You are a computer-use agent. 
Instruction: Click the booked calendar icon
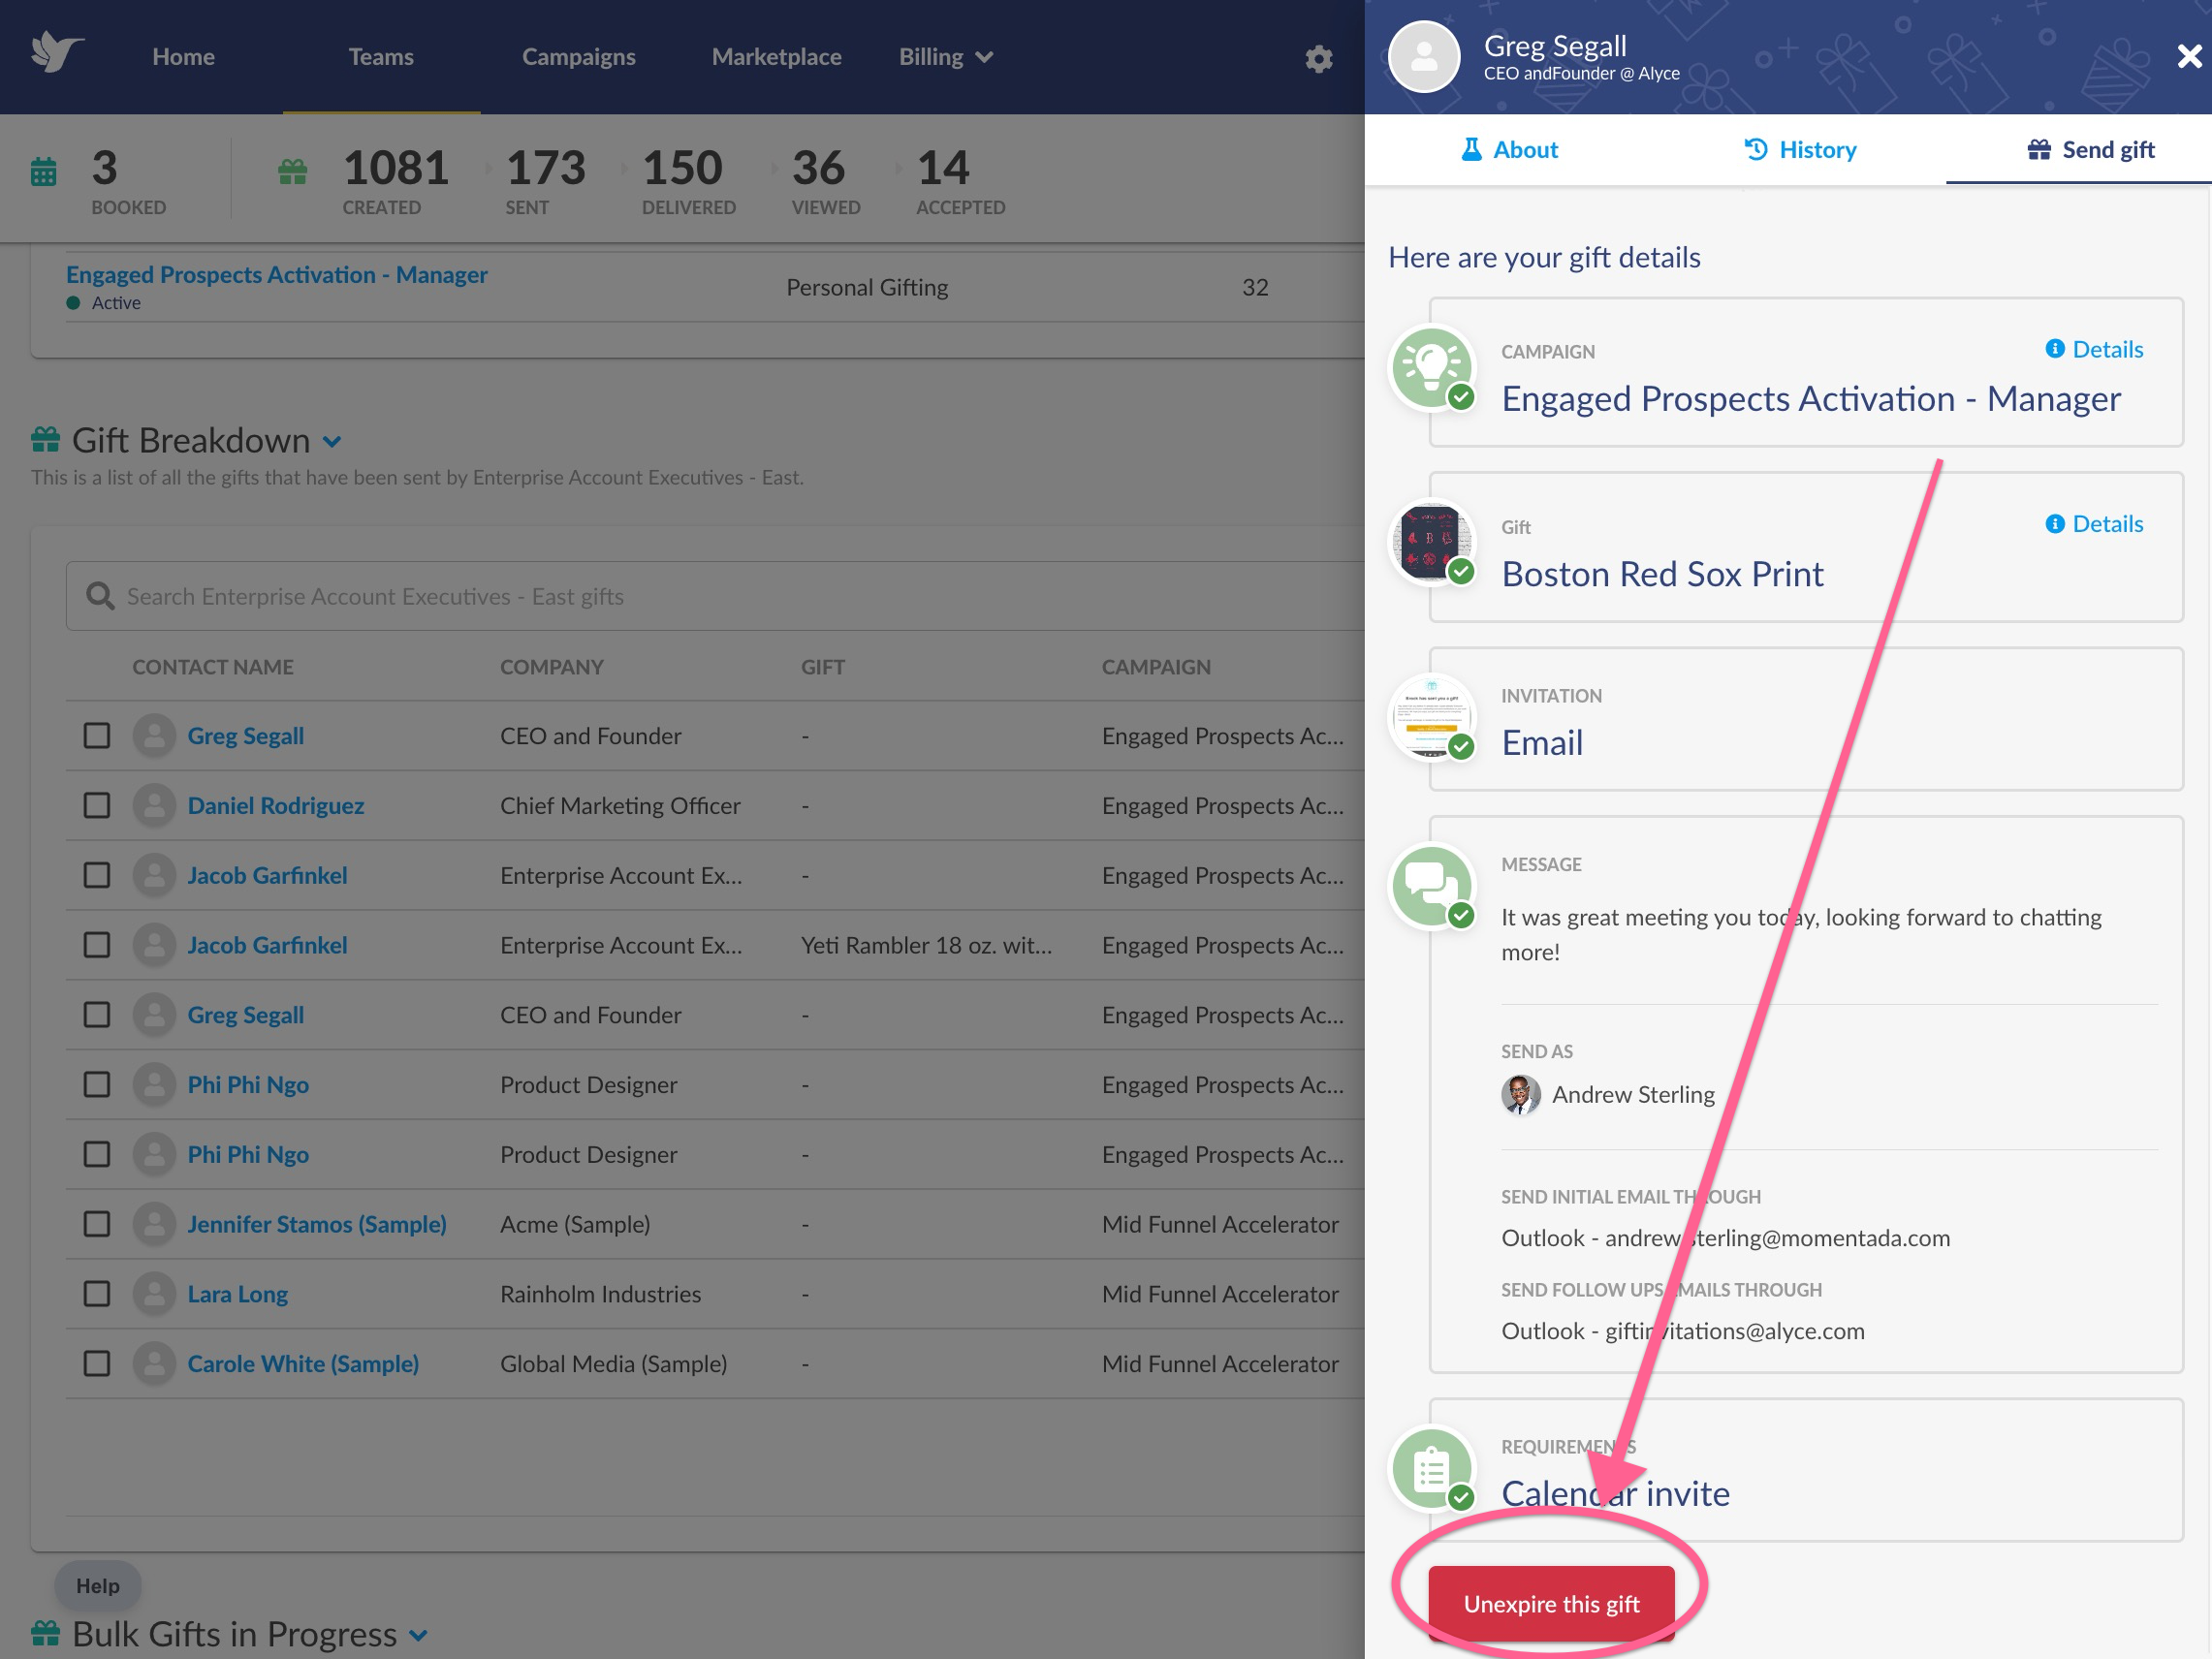[x=43, y=171]
